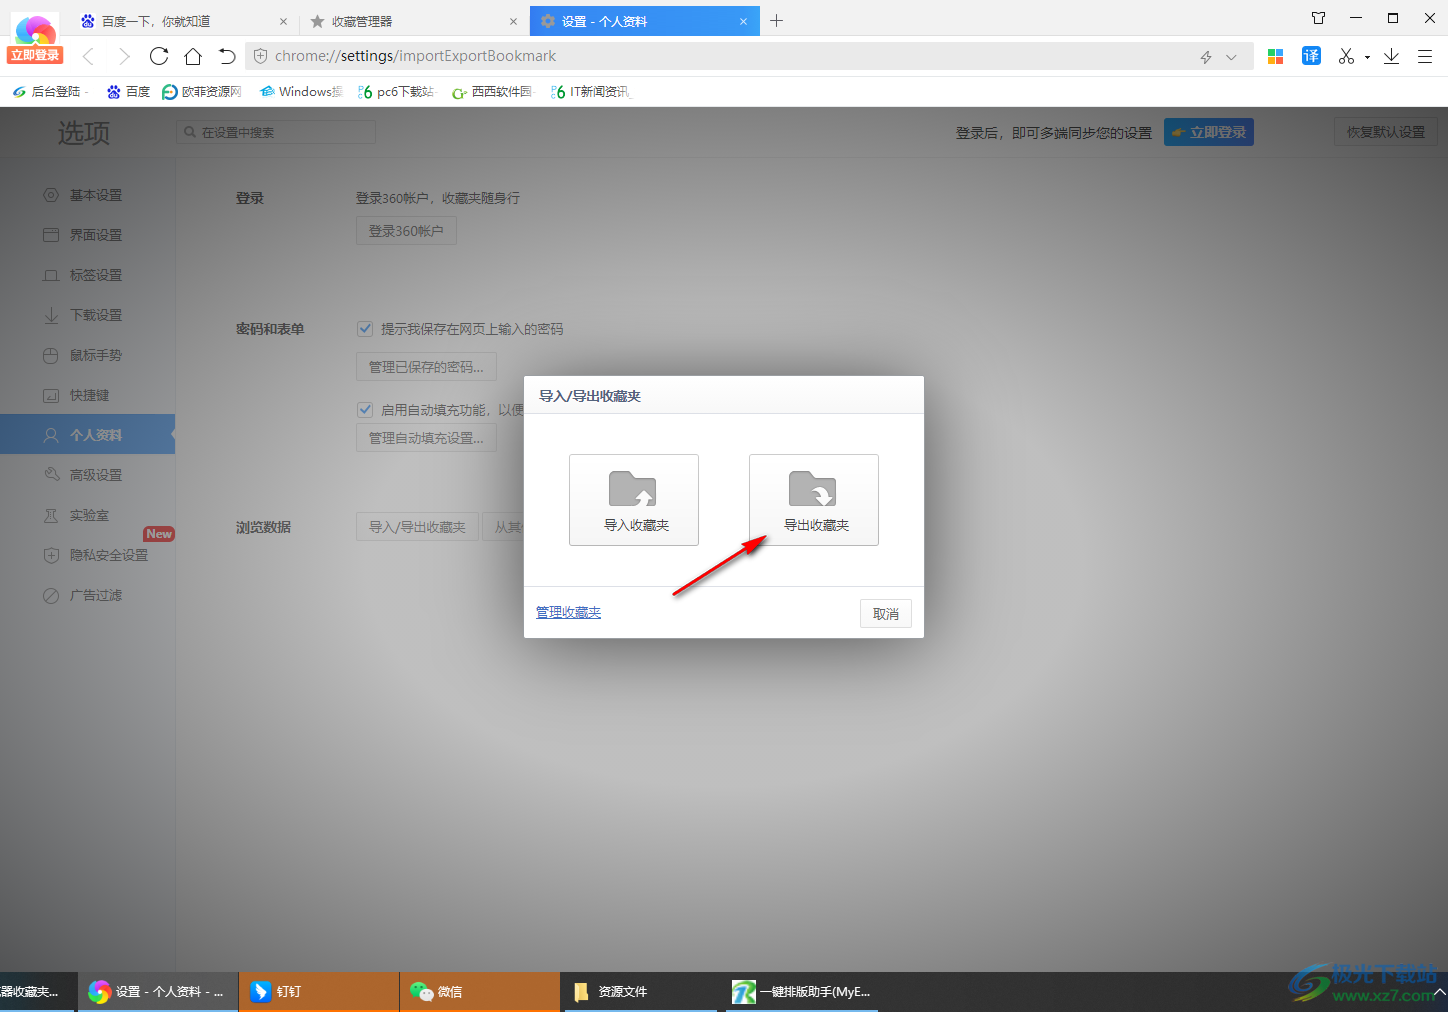Viewport: 1448px width, 1012px height.
Task: Open 标签设置 in the sidebar
Action: pos(87,275)
